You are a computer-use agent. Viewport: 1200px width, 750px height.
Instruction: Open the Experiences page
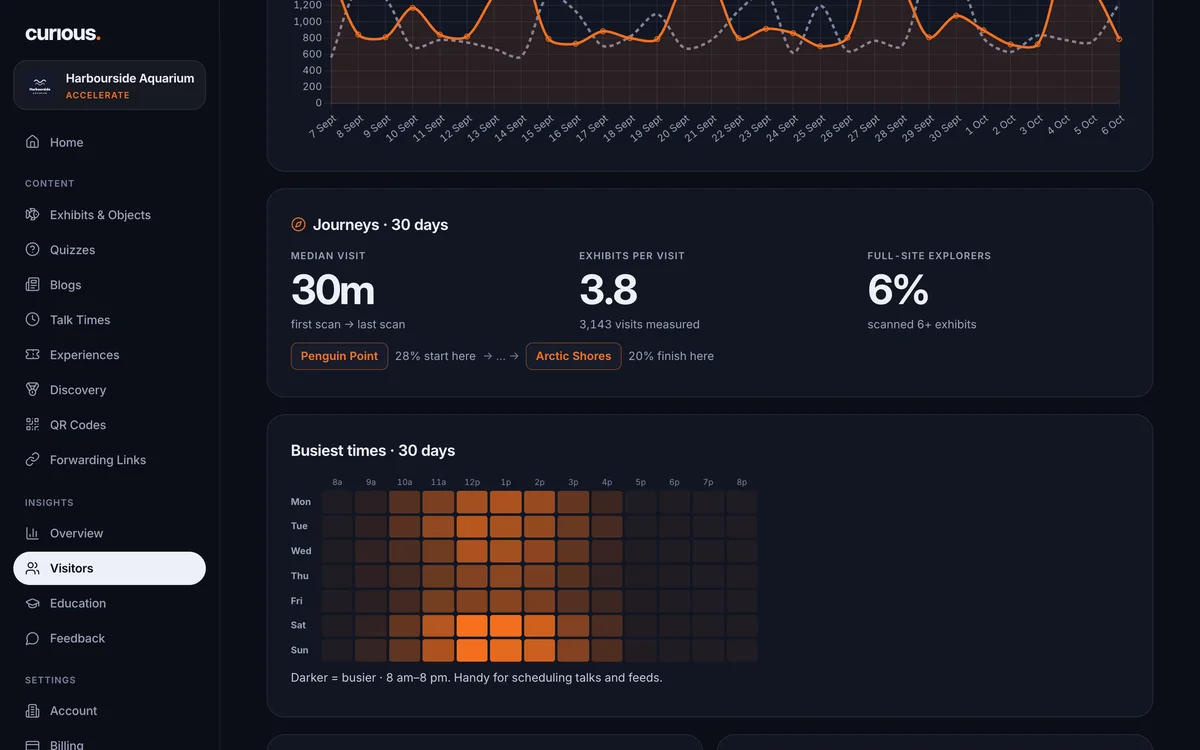(110, 355)
